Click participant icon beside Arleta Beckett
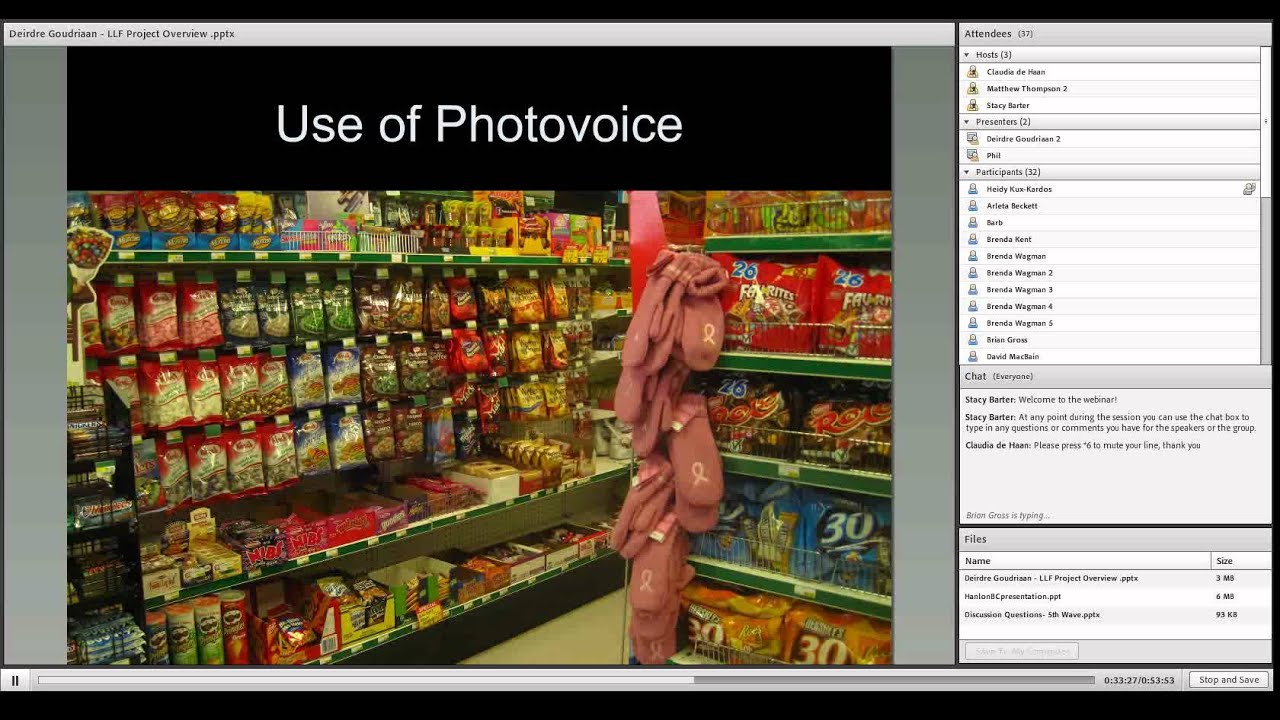This screenshot has width=1280, height=720. pyautogui.click(x=973, y=206)
